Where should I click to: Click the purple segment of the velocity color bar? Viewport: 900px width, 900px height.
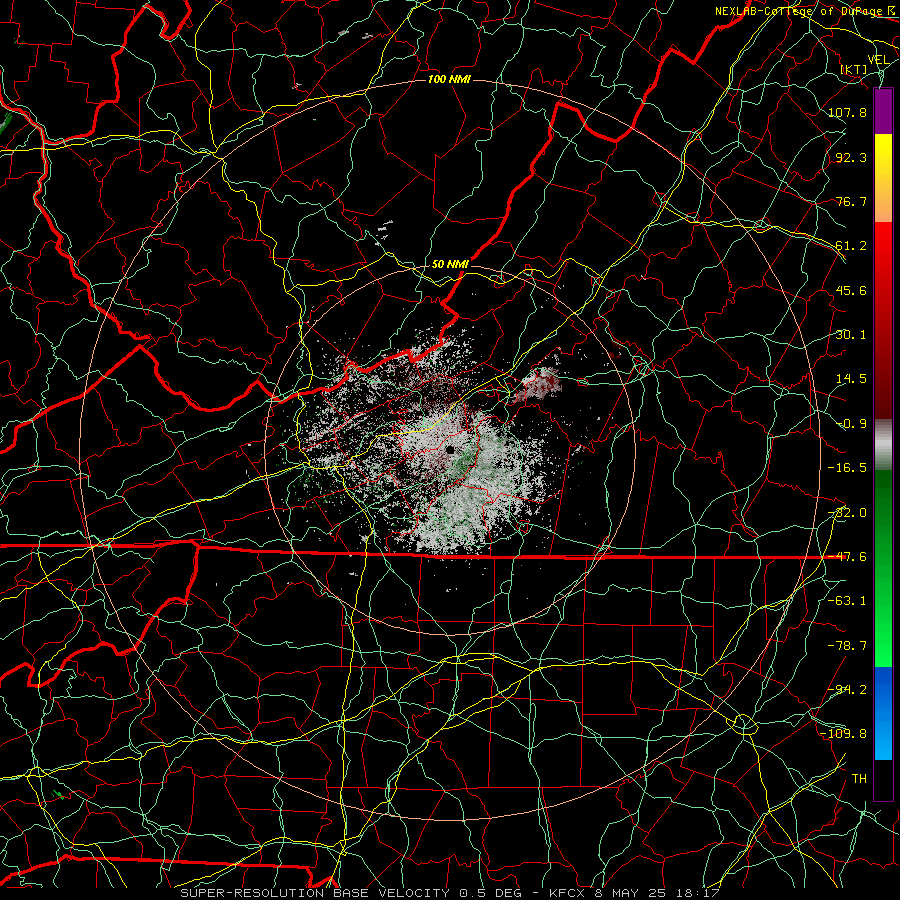click(x=883, y=111)
